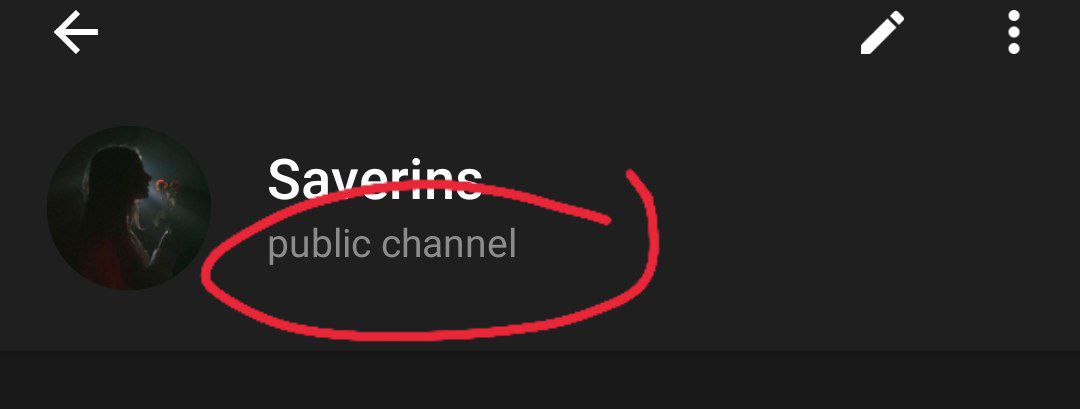The height and width of the screenshot is (409, 1080).
Task: View the Saverins channel profile photo
Action: coord(129,207)
